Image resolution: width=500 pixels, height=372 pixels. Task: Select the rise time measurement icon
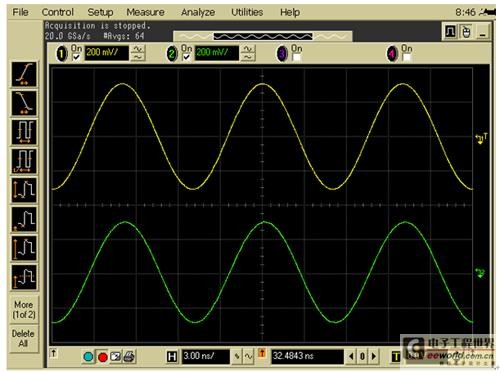[24, 74]
